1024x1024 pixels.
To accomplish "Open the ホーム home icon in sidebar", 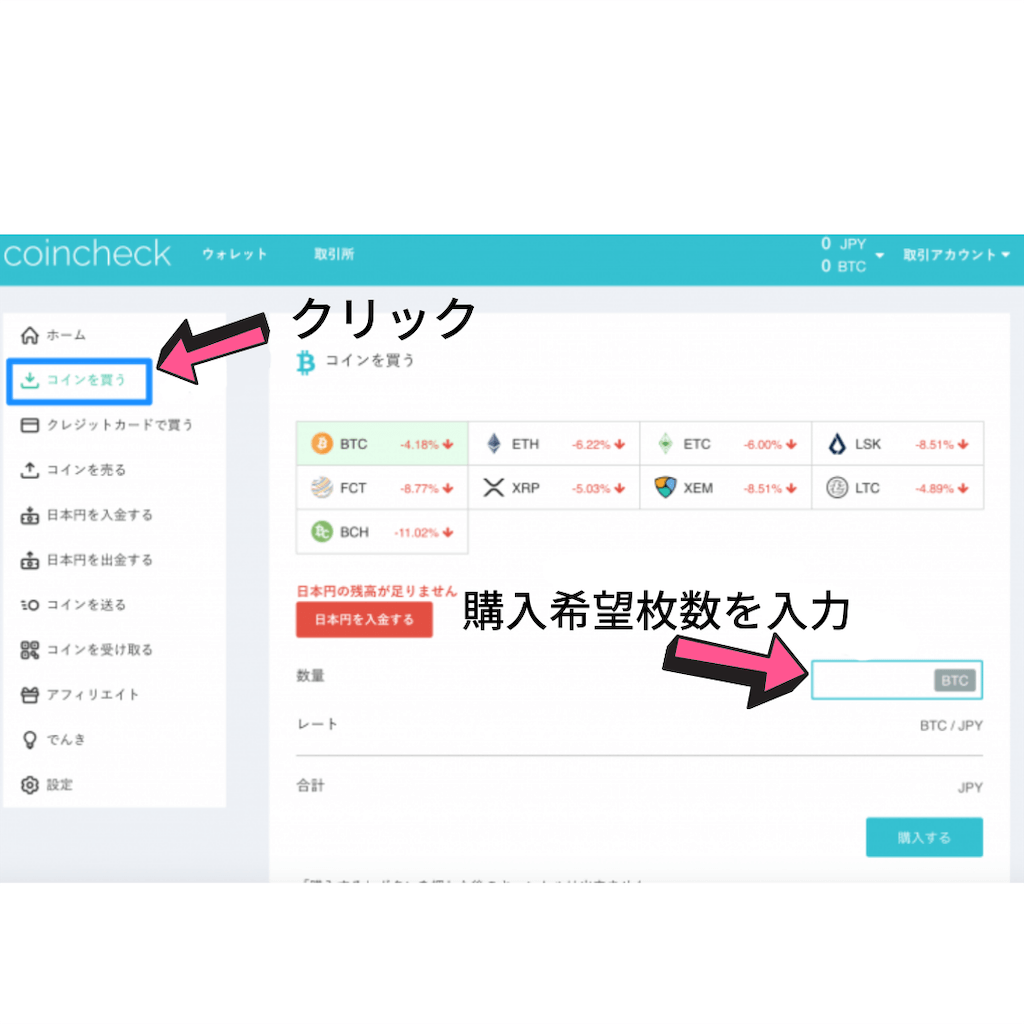I will (29, 335).
